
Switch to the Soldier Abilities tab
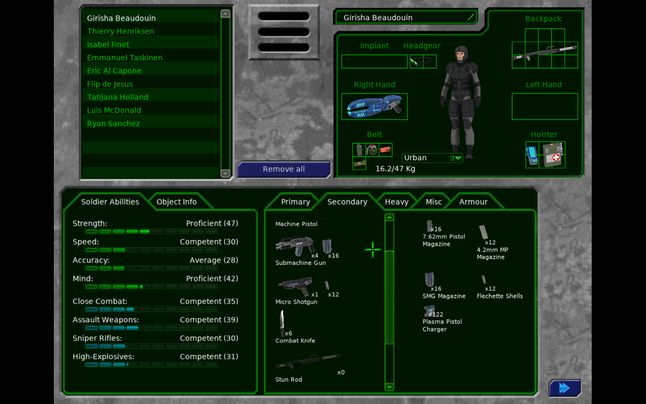click(110, 202)
